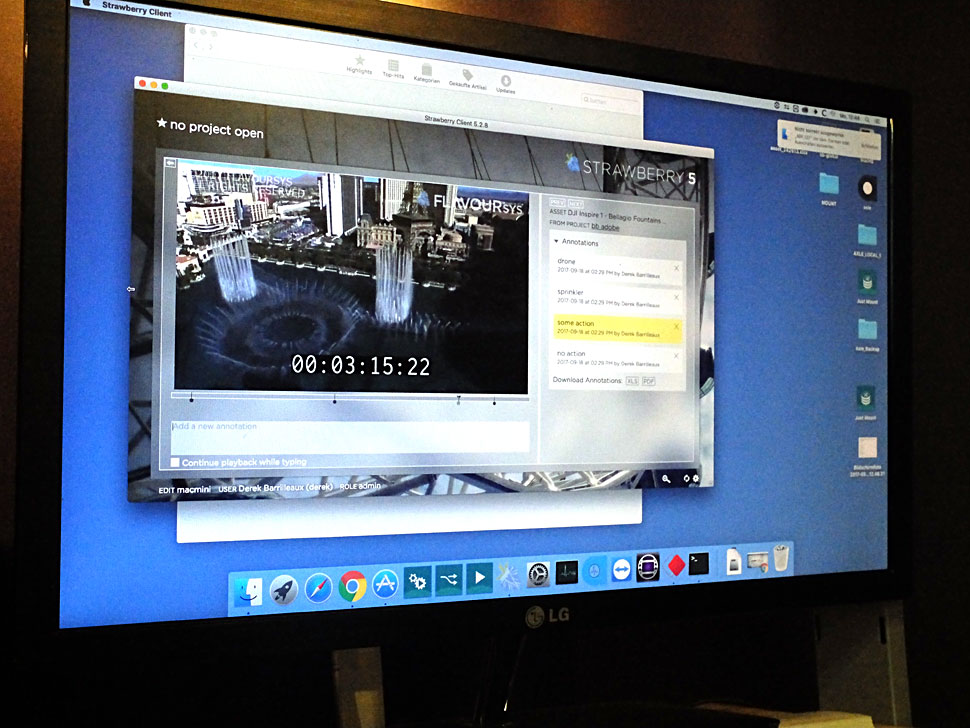This screenshot has width=970, height=728.
Task: Click the teal gears-and-play icon in the Dock
Action: tap(417, 581)
